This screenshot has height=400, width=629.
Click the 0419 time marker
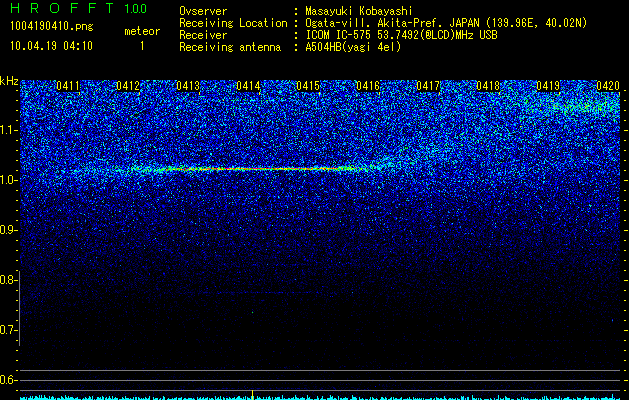(x=548, y=85)
